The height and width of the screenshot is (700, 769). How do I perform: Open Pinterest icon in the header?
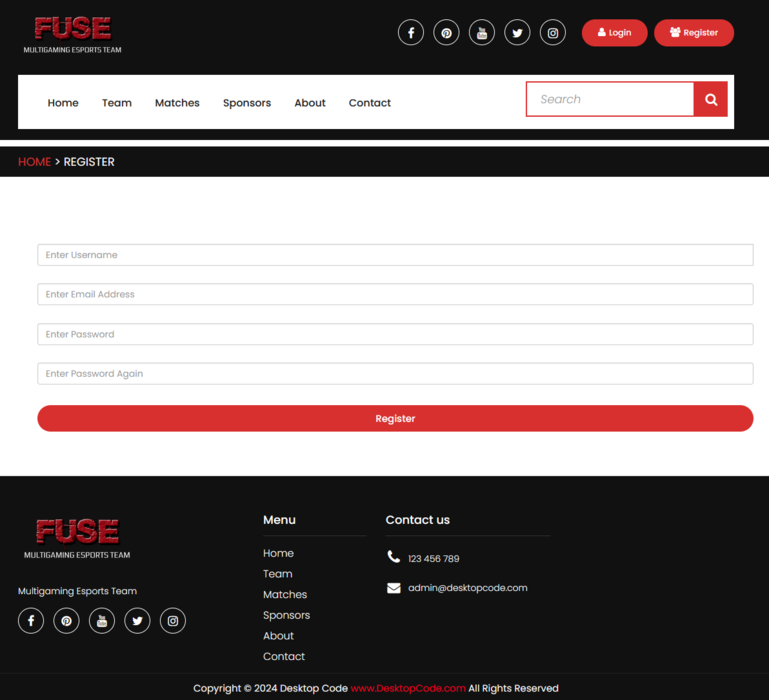pos(446,33)
